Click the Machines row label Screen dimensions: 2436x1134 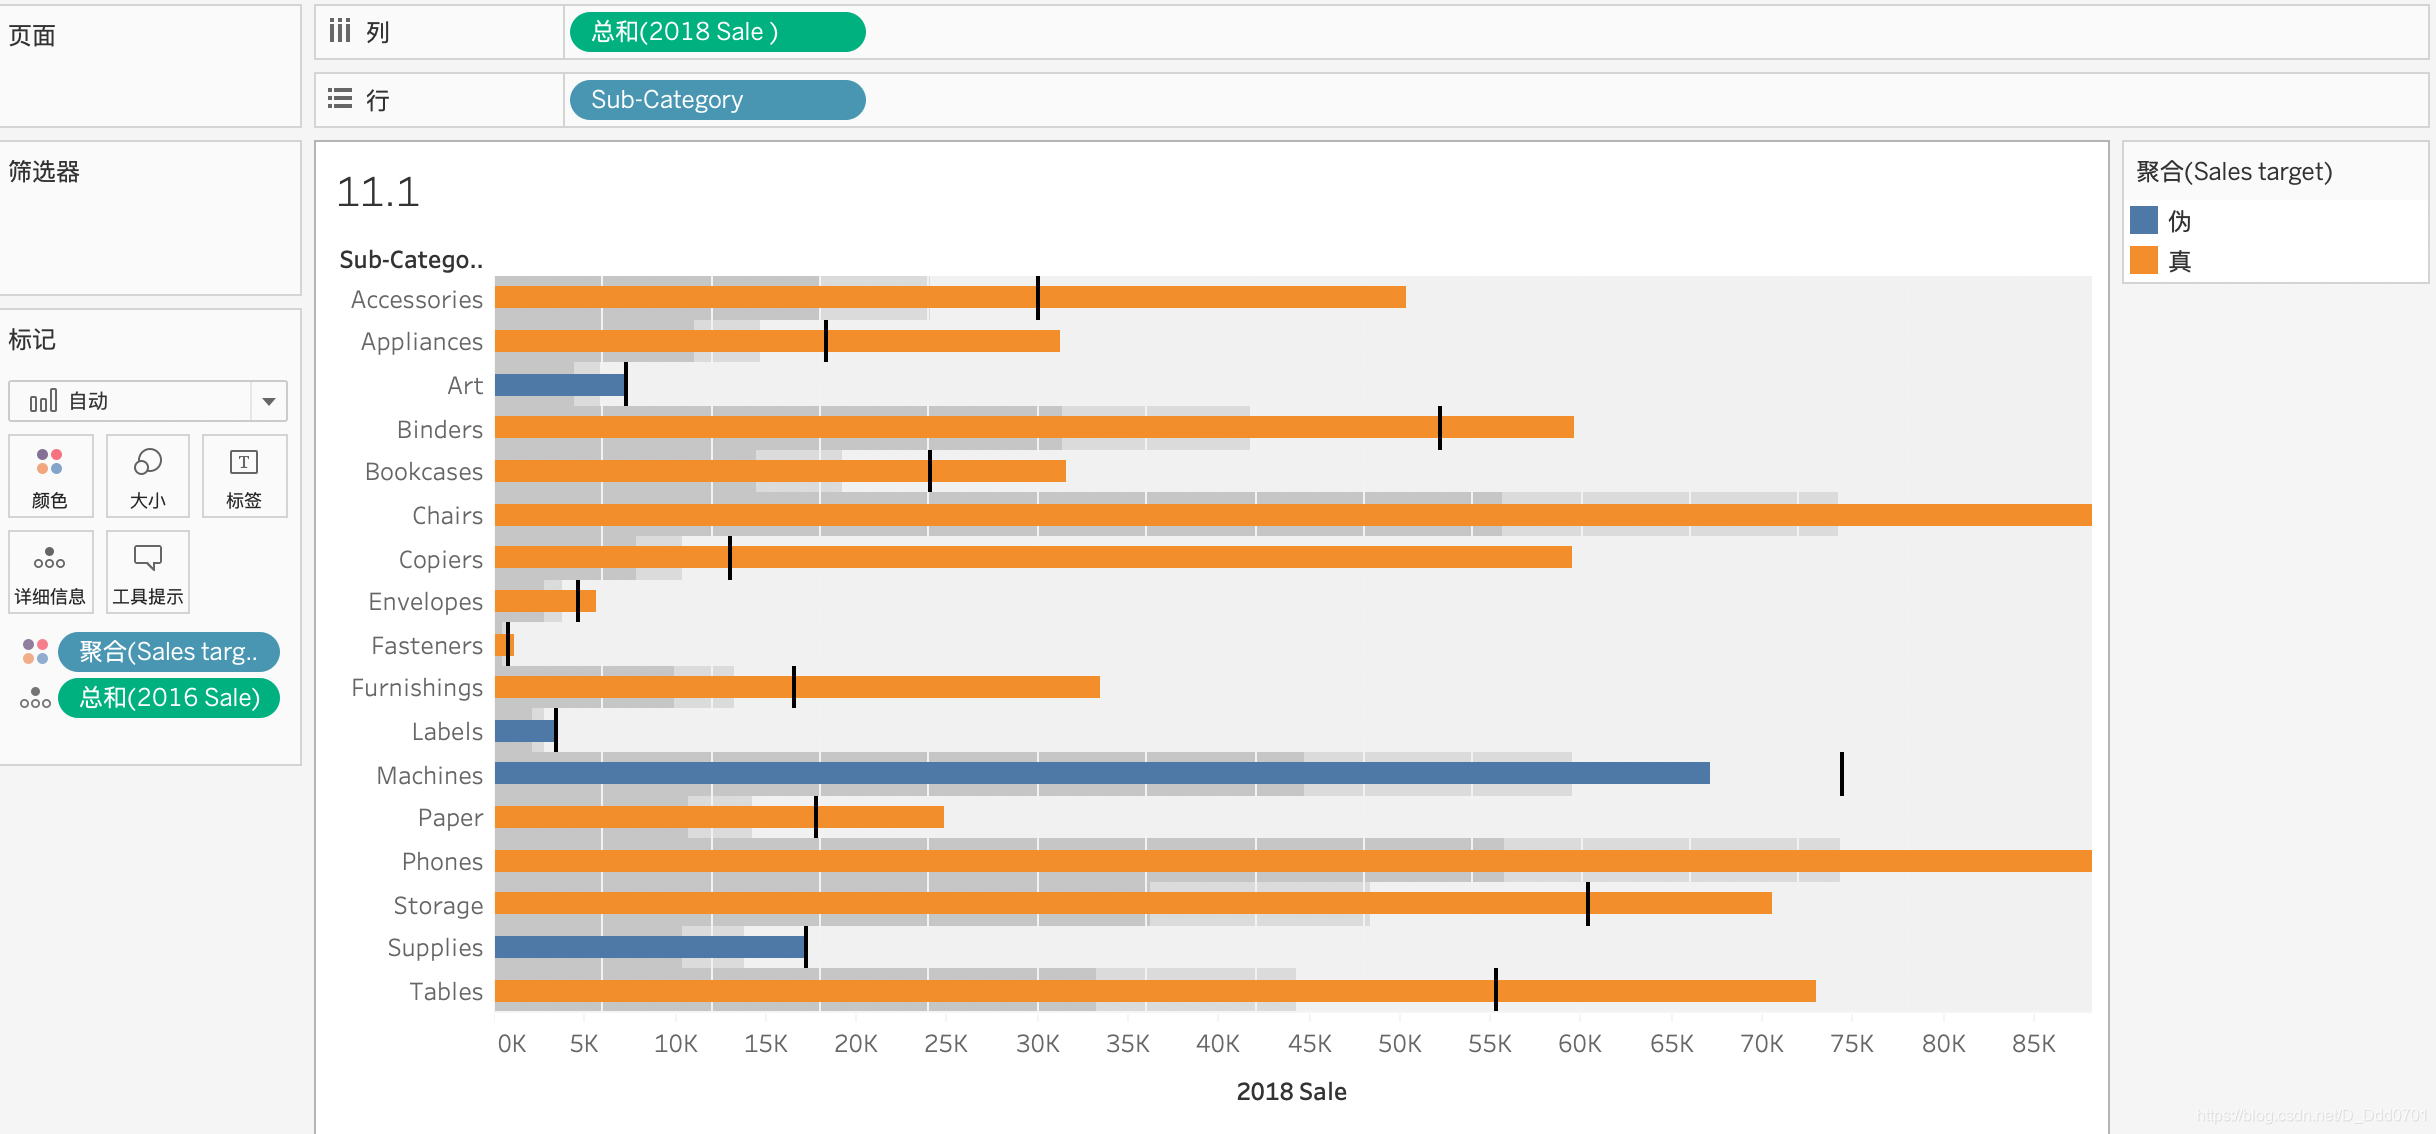[x=430, y=775]
